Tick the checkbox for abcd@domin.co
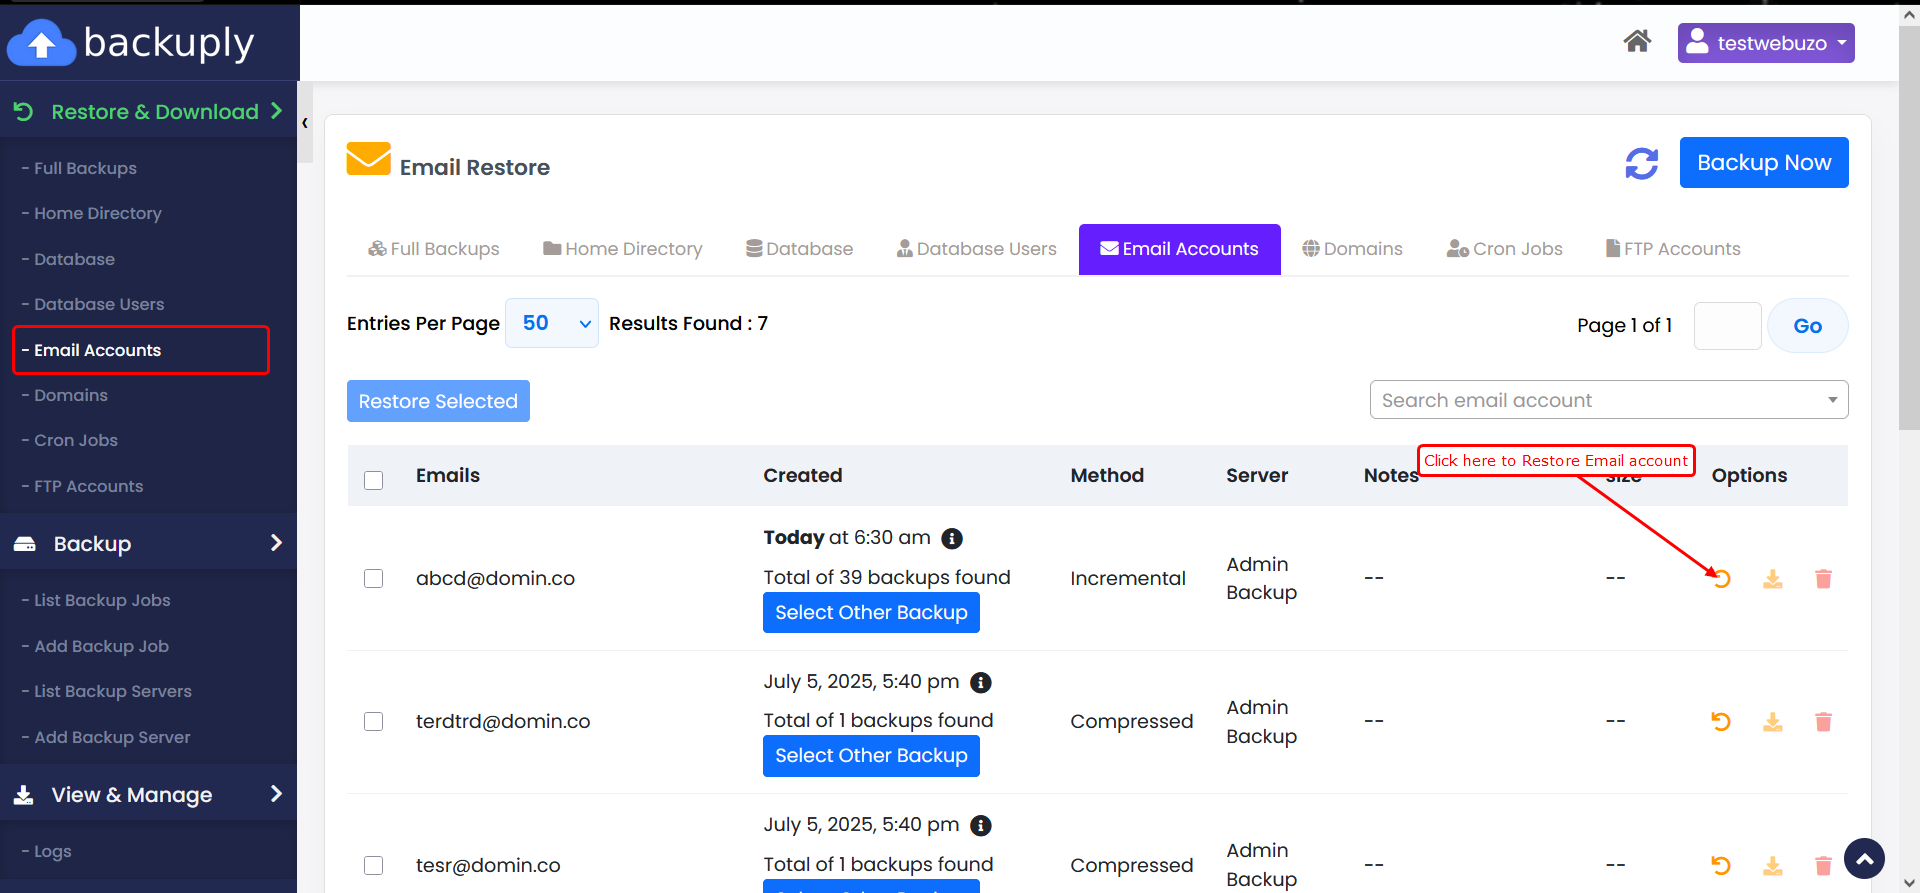Screen dimensions: 1920x893 [374, 579]
